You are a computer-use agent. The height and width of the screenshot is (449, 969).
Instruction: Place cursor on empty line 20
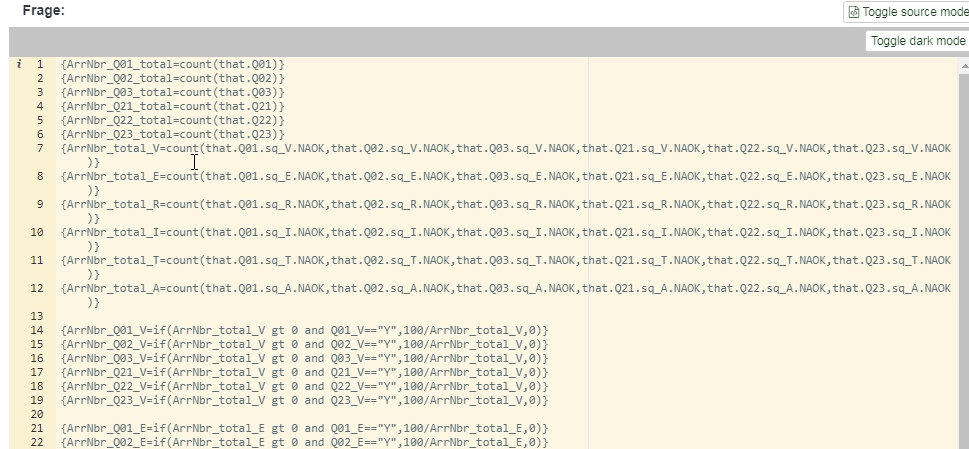[300, 413]
